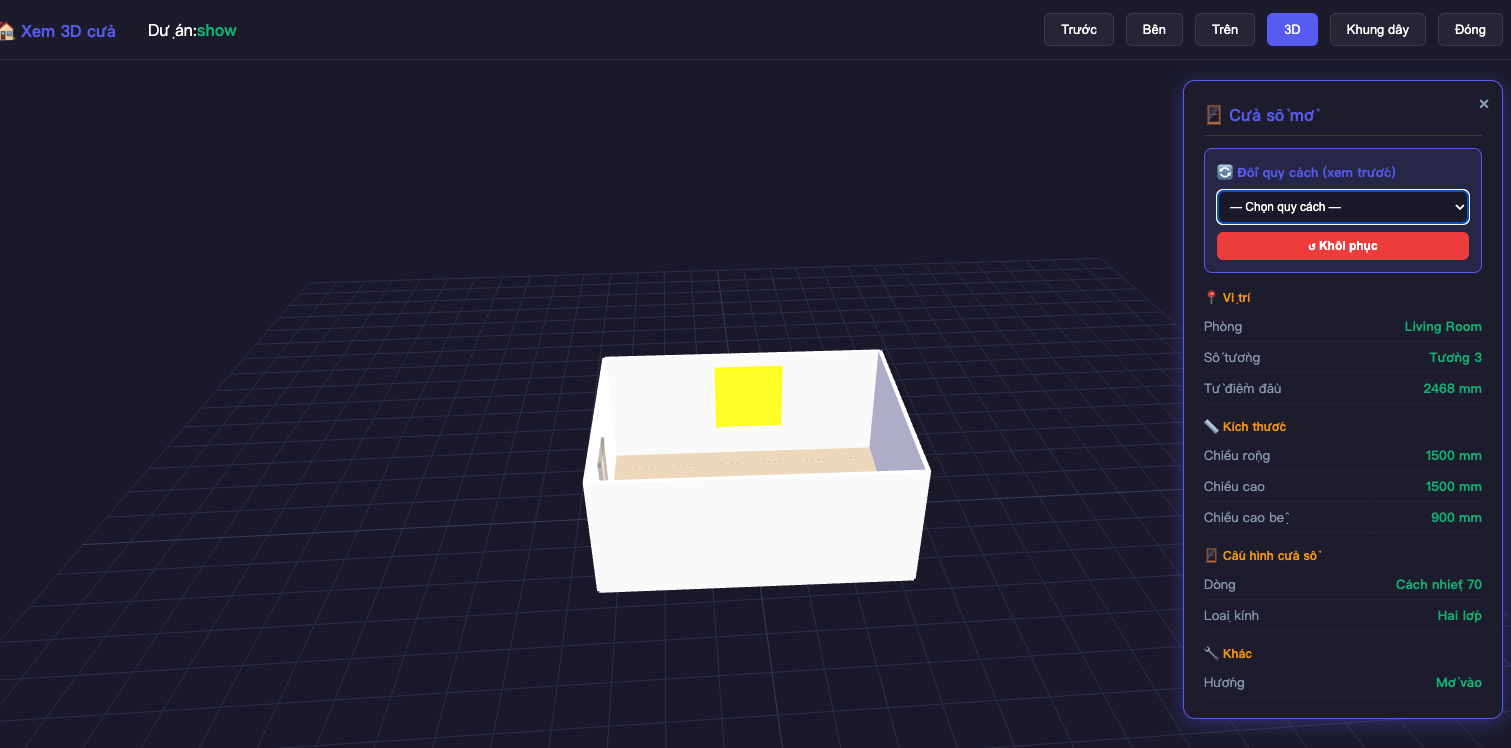Click the "2468 mm" value

[x=1453, y=388]
